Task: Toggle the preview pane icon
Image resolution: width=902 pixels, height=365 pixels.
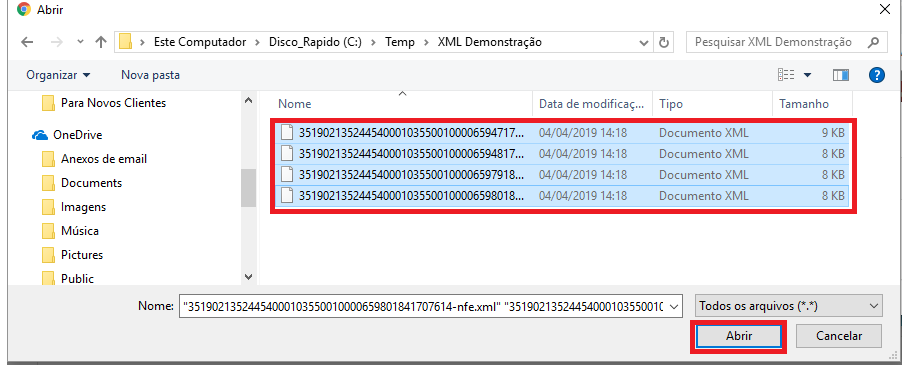Action: pyautogui.click(x=840, y=75)
